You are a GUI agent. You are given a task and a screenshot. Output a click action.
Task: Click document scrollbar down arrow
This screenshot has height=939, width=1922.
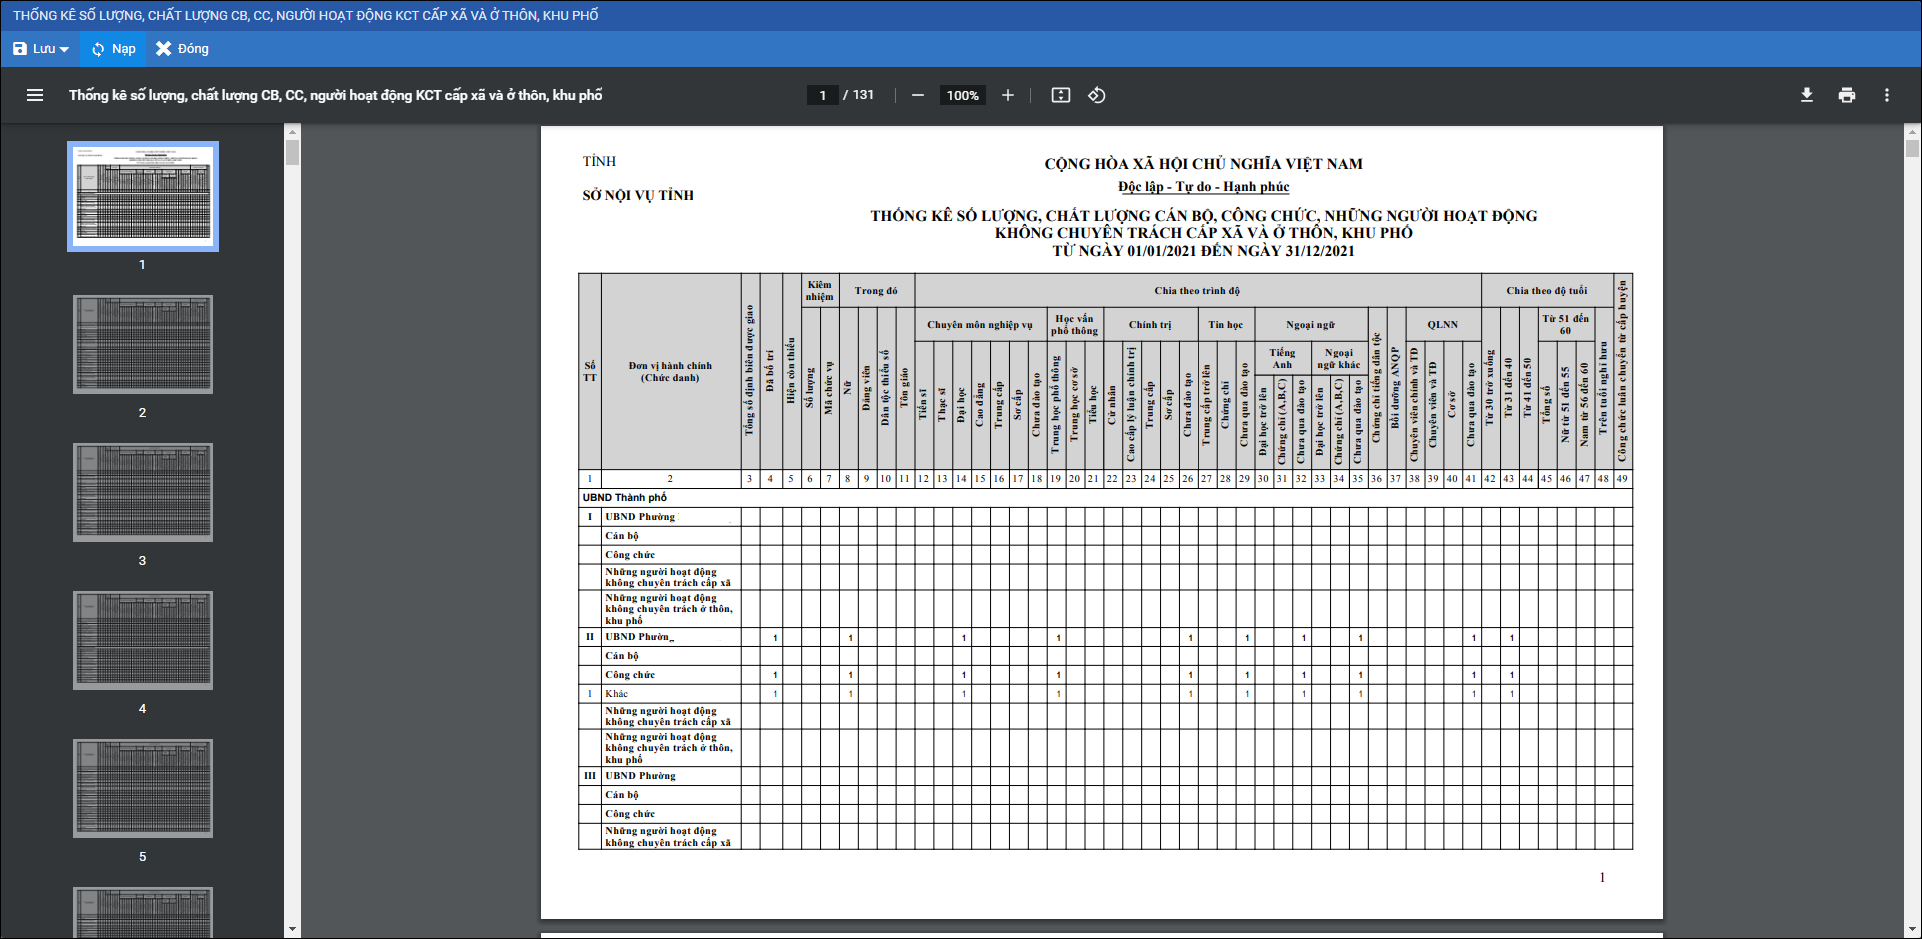1912,929
